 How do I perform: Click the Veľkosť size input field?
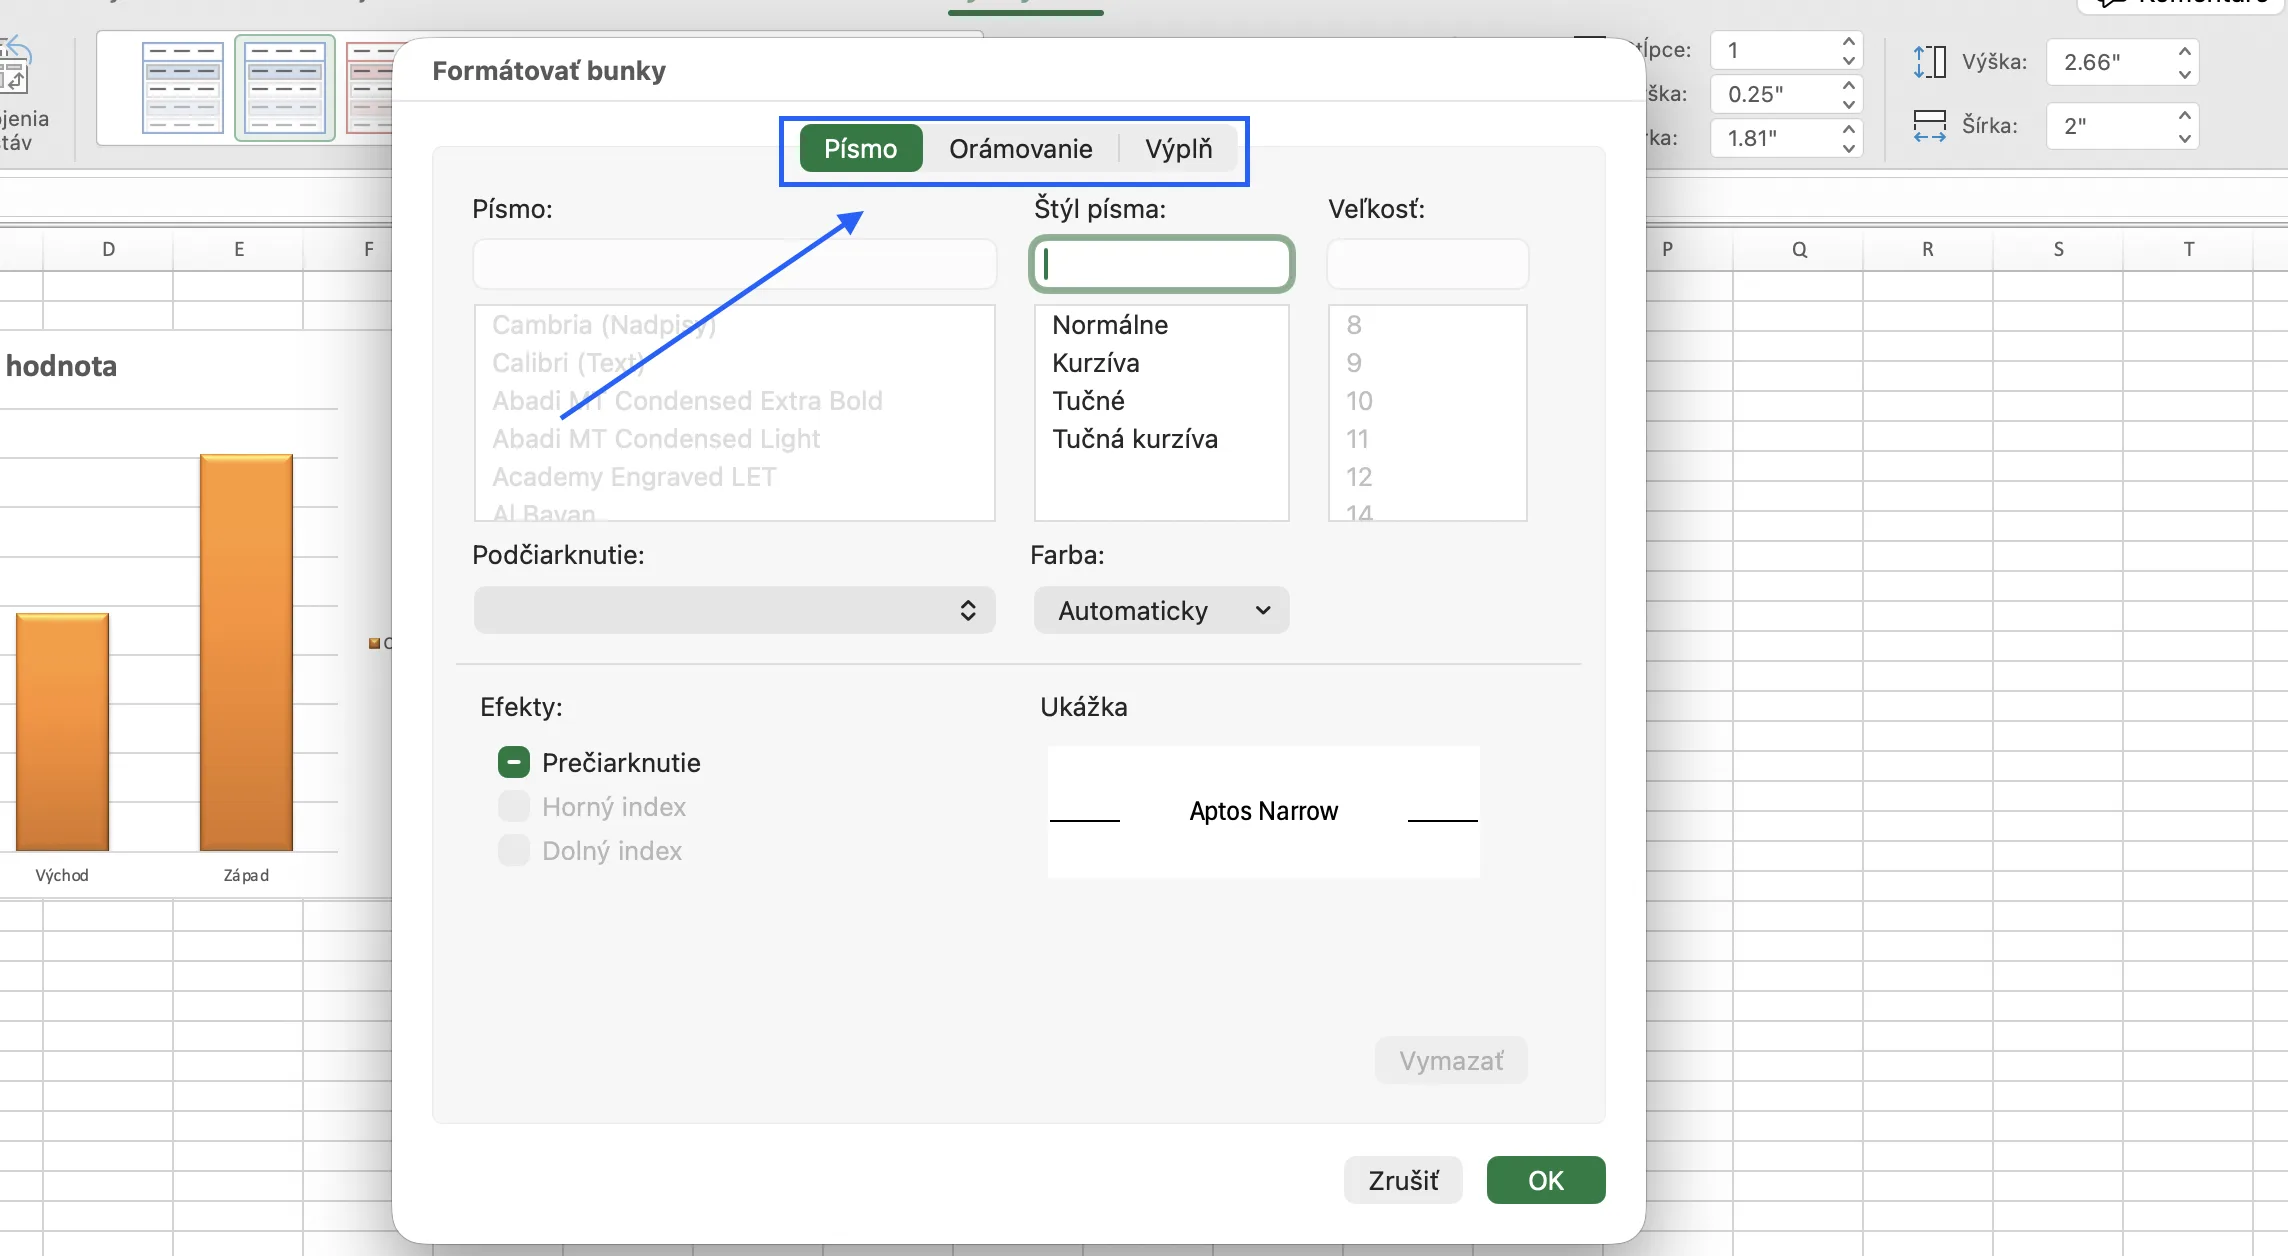tap(1427, 264)
